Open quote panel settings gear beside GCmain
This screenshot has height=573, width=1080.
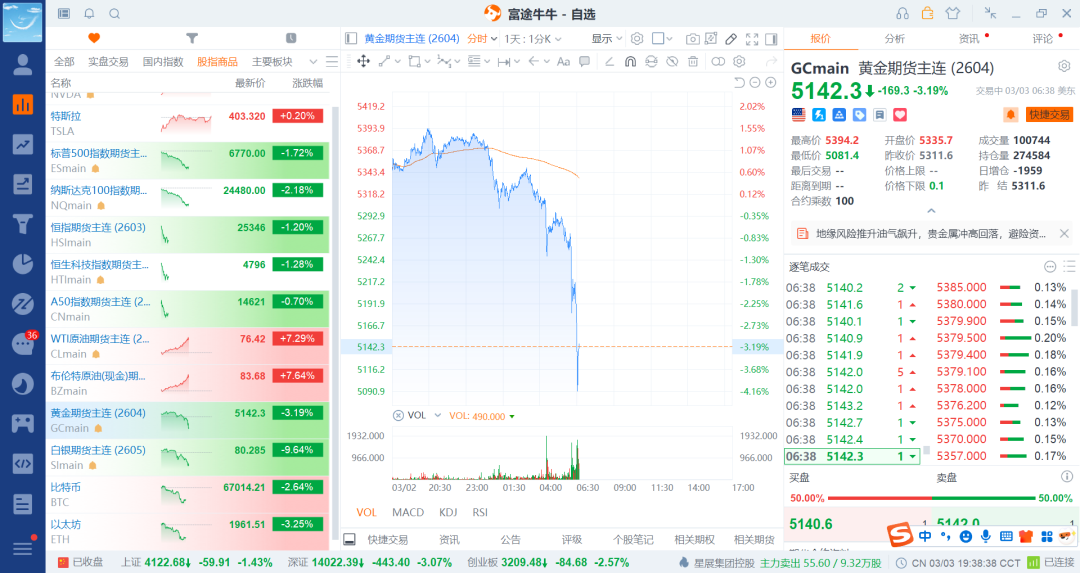click(x=1064, y=66)
